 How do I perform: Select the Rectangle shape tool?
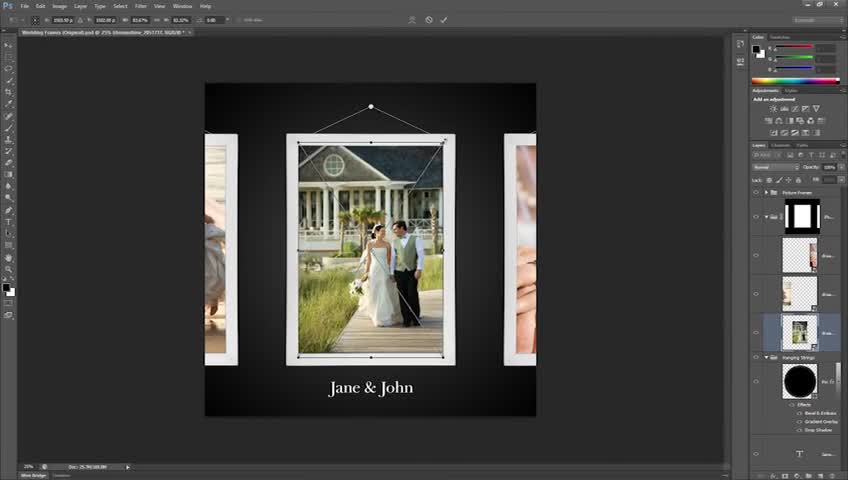(8, 245)
